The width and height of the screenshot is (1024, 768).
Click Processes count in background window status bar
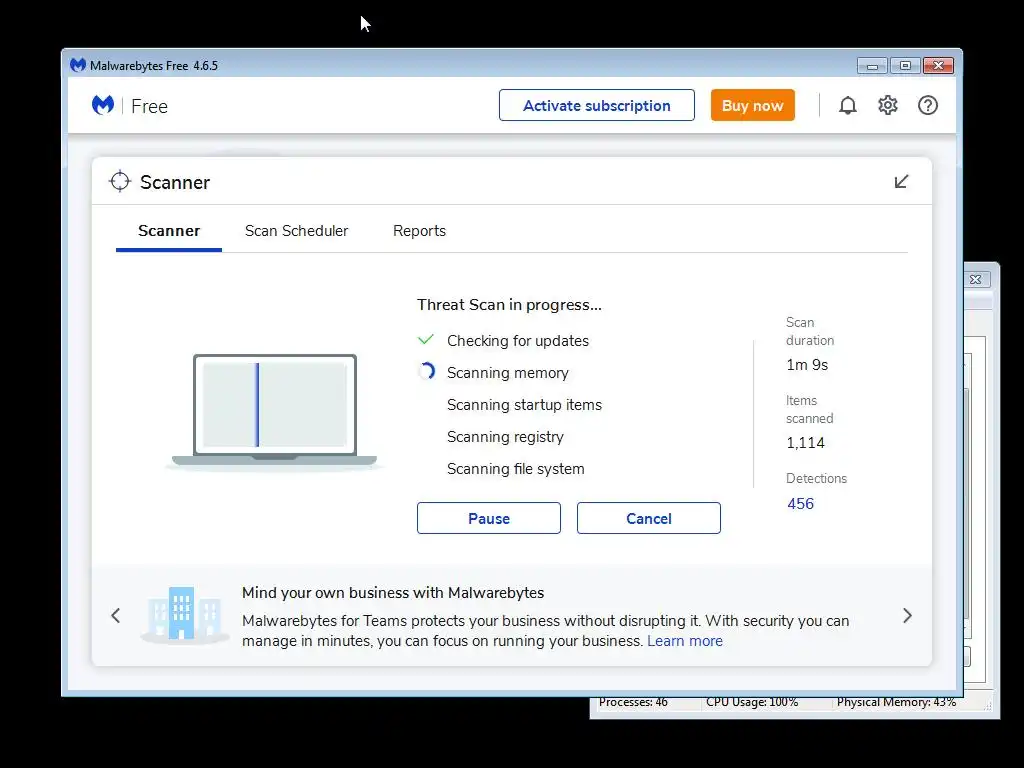(633, 703)
